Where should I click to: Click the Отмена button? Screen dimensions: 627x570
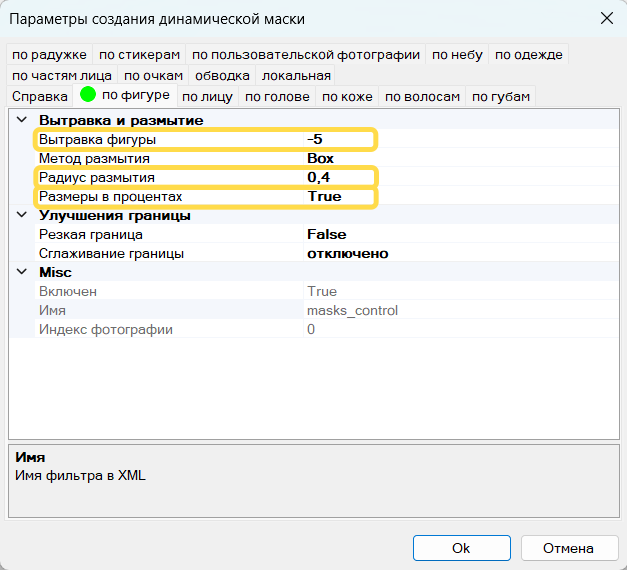567,548
